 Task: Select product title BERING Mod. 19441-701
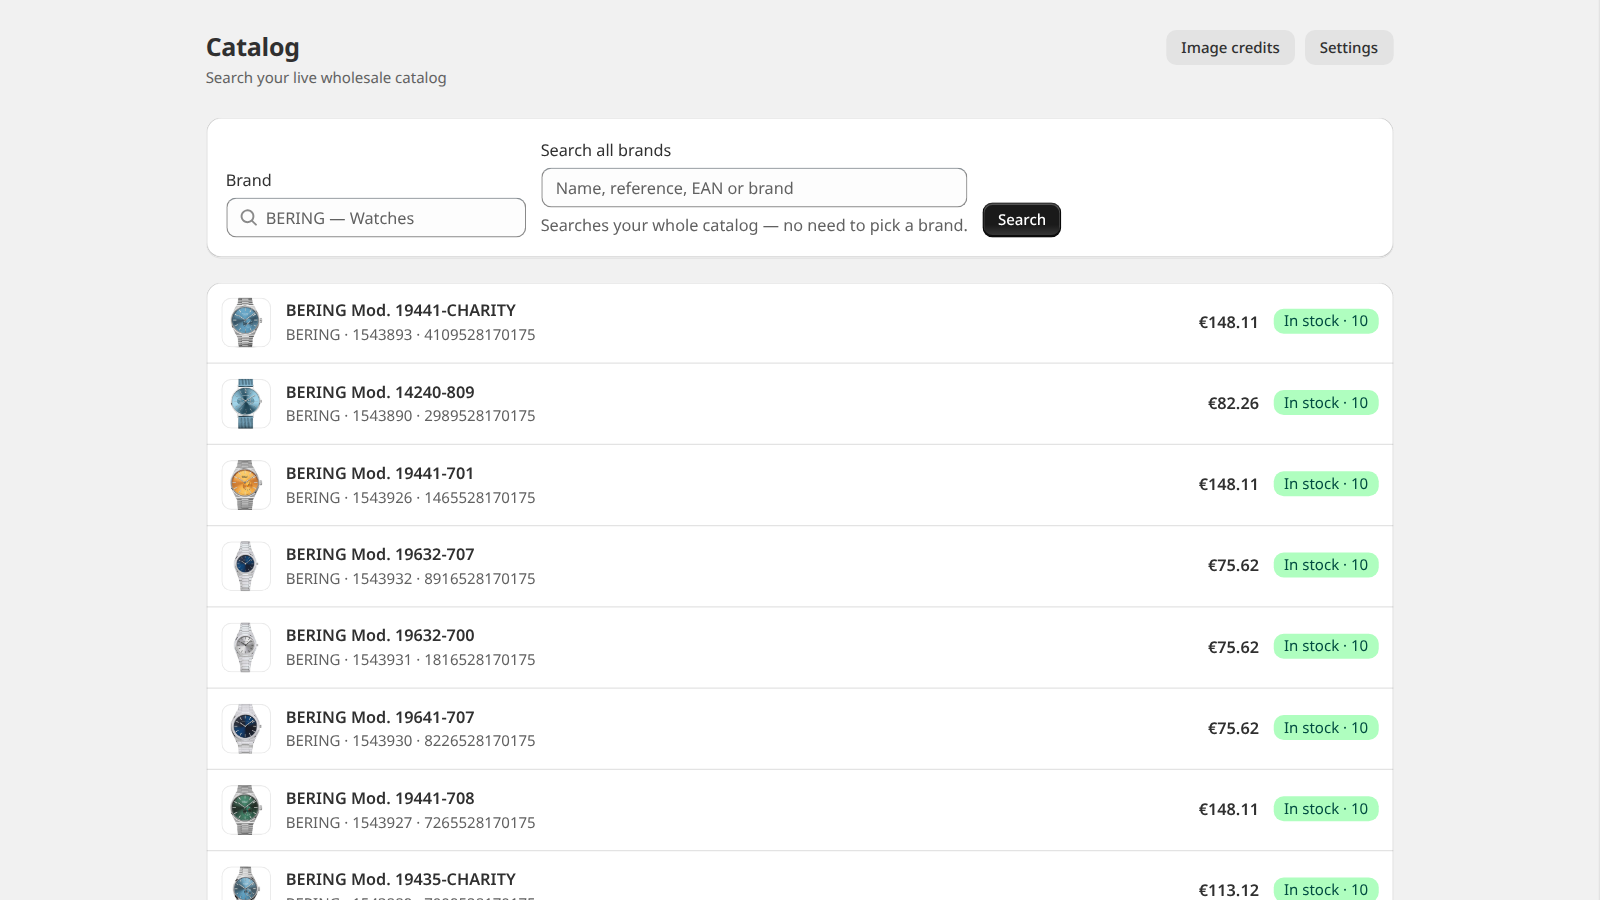coord(380,474)
